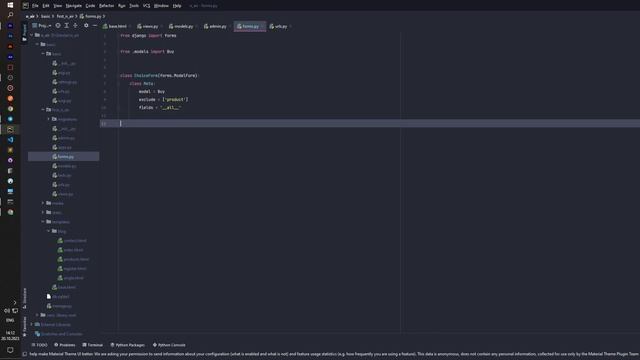Open the Run menu
The width and height of the screenshot is (640, 360).
click(x=122, y=6)
